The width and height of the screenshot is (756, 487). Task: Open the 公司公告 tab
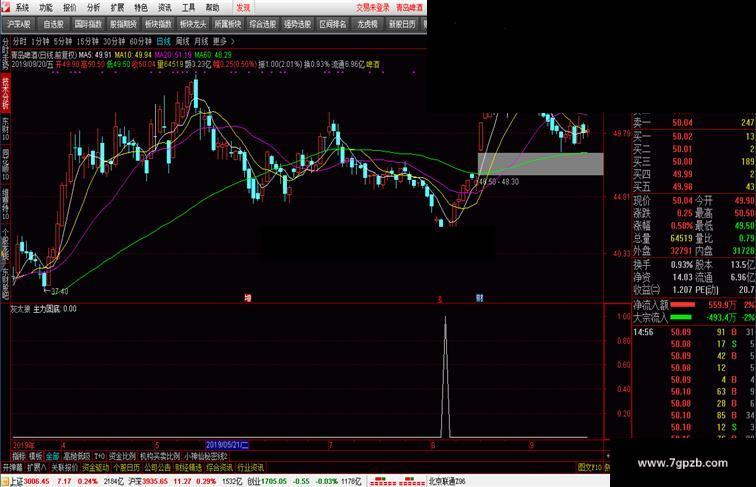click(x=158, y=467)
